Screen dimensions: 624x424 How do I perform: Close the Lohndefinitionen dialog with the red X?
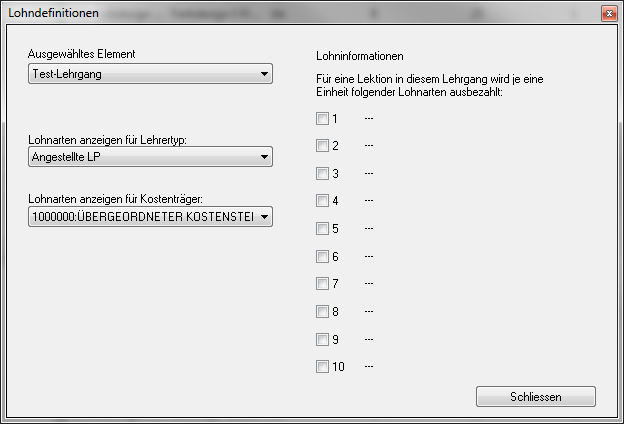tap(608, 14)
